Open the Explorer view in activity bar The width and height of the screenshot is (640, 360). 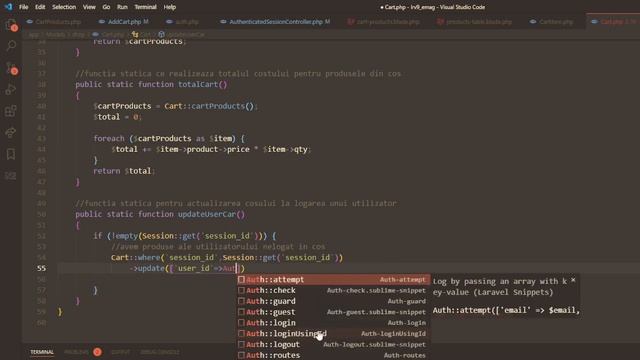tap(11, 25)
